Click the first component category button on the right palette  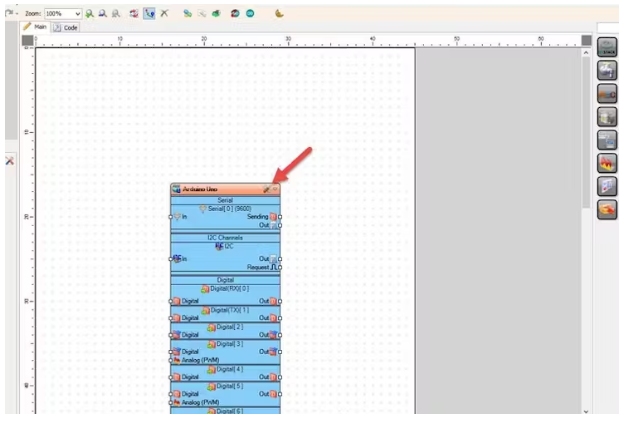point(606,47)
